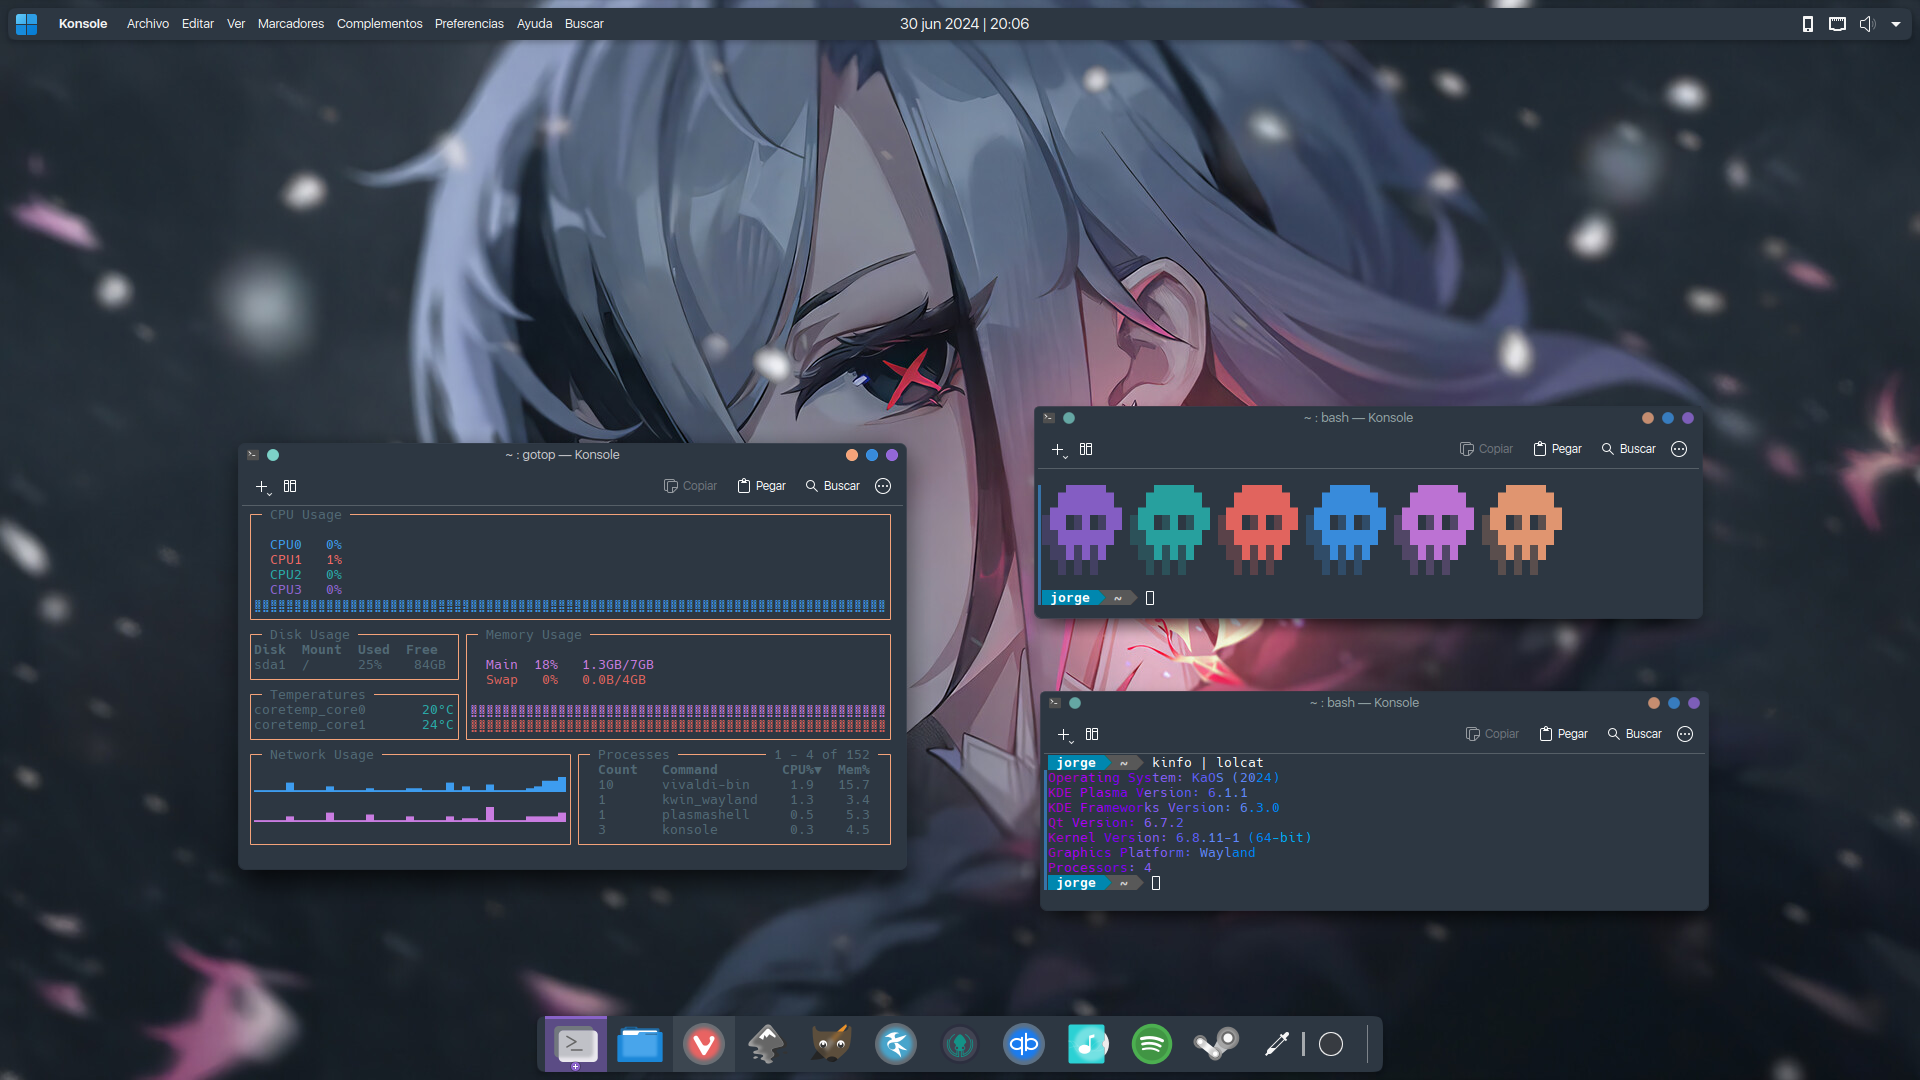Open the teal music player dock icon

tap(1088, 1045)
